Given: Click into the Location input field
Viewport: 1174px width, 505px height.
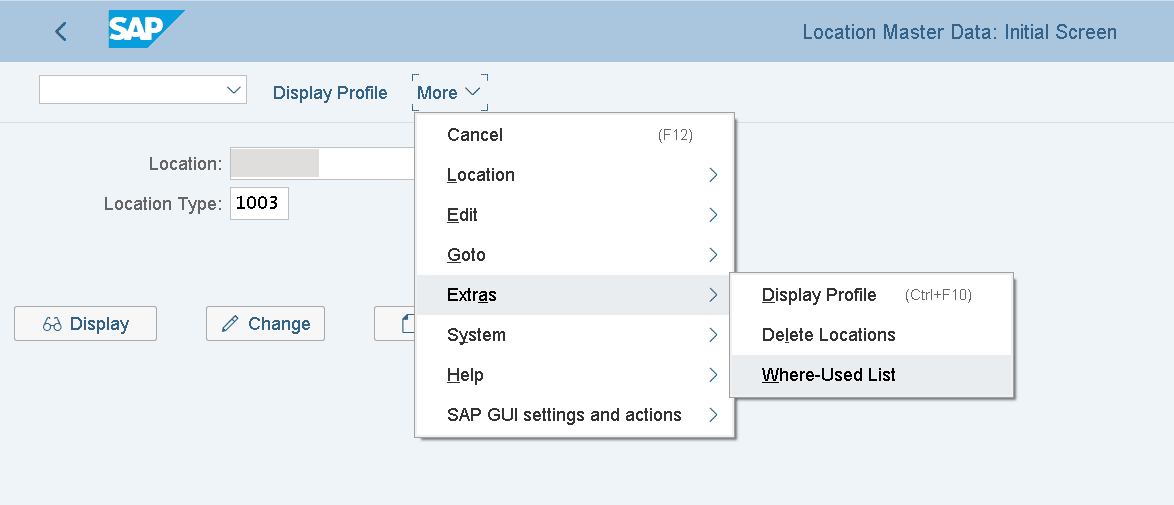Looking at the screenshot, I should pyautogui.click(x=320, y=164).
